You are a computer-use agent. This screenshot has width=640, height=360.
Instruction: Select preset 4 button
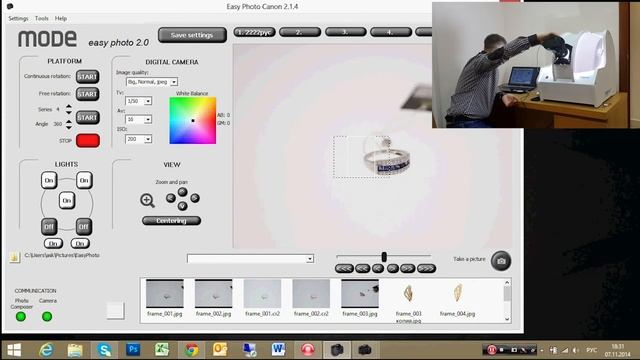[391, 32]
